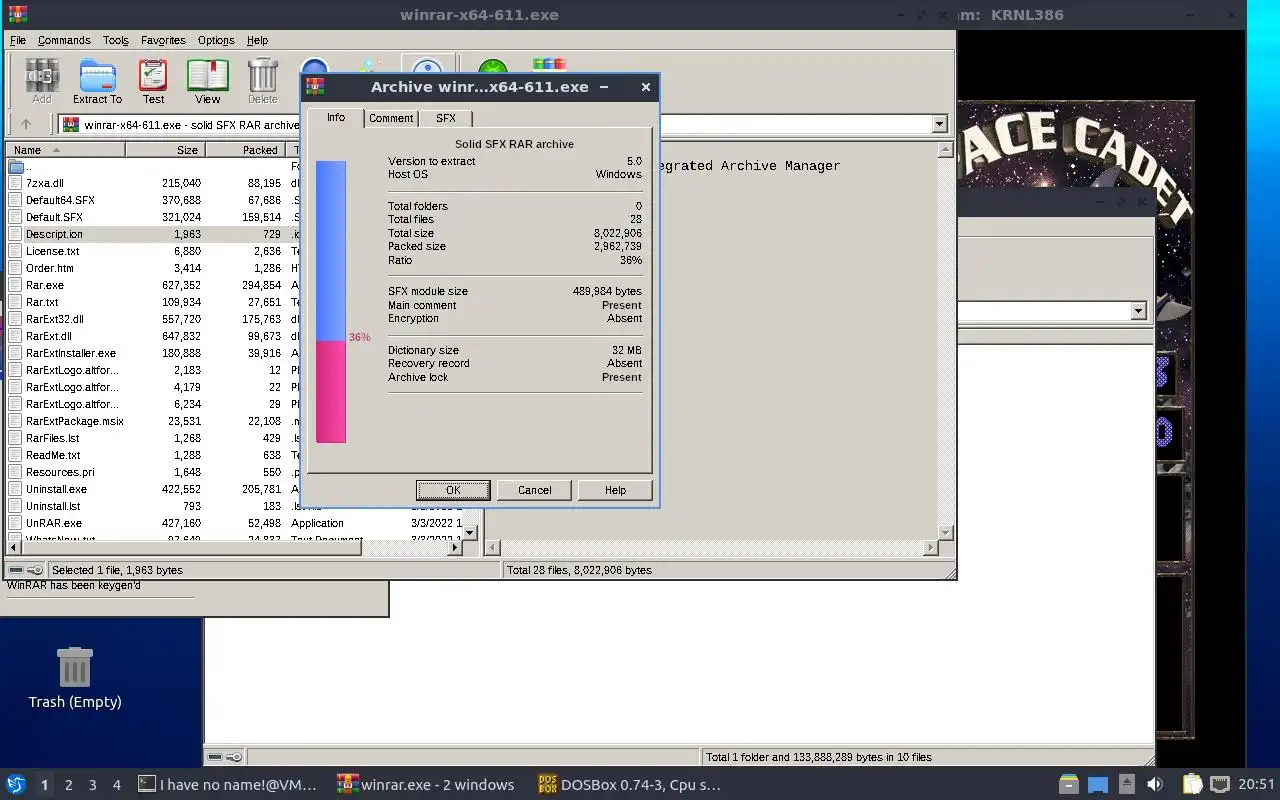Click the comment pane scrollbar down arrow
The height and width of the screenshot is (800, 1280).
pyautogui.click(x=945, y=532)
